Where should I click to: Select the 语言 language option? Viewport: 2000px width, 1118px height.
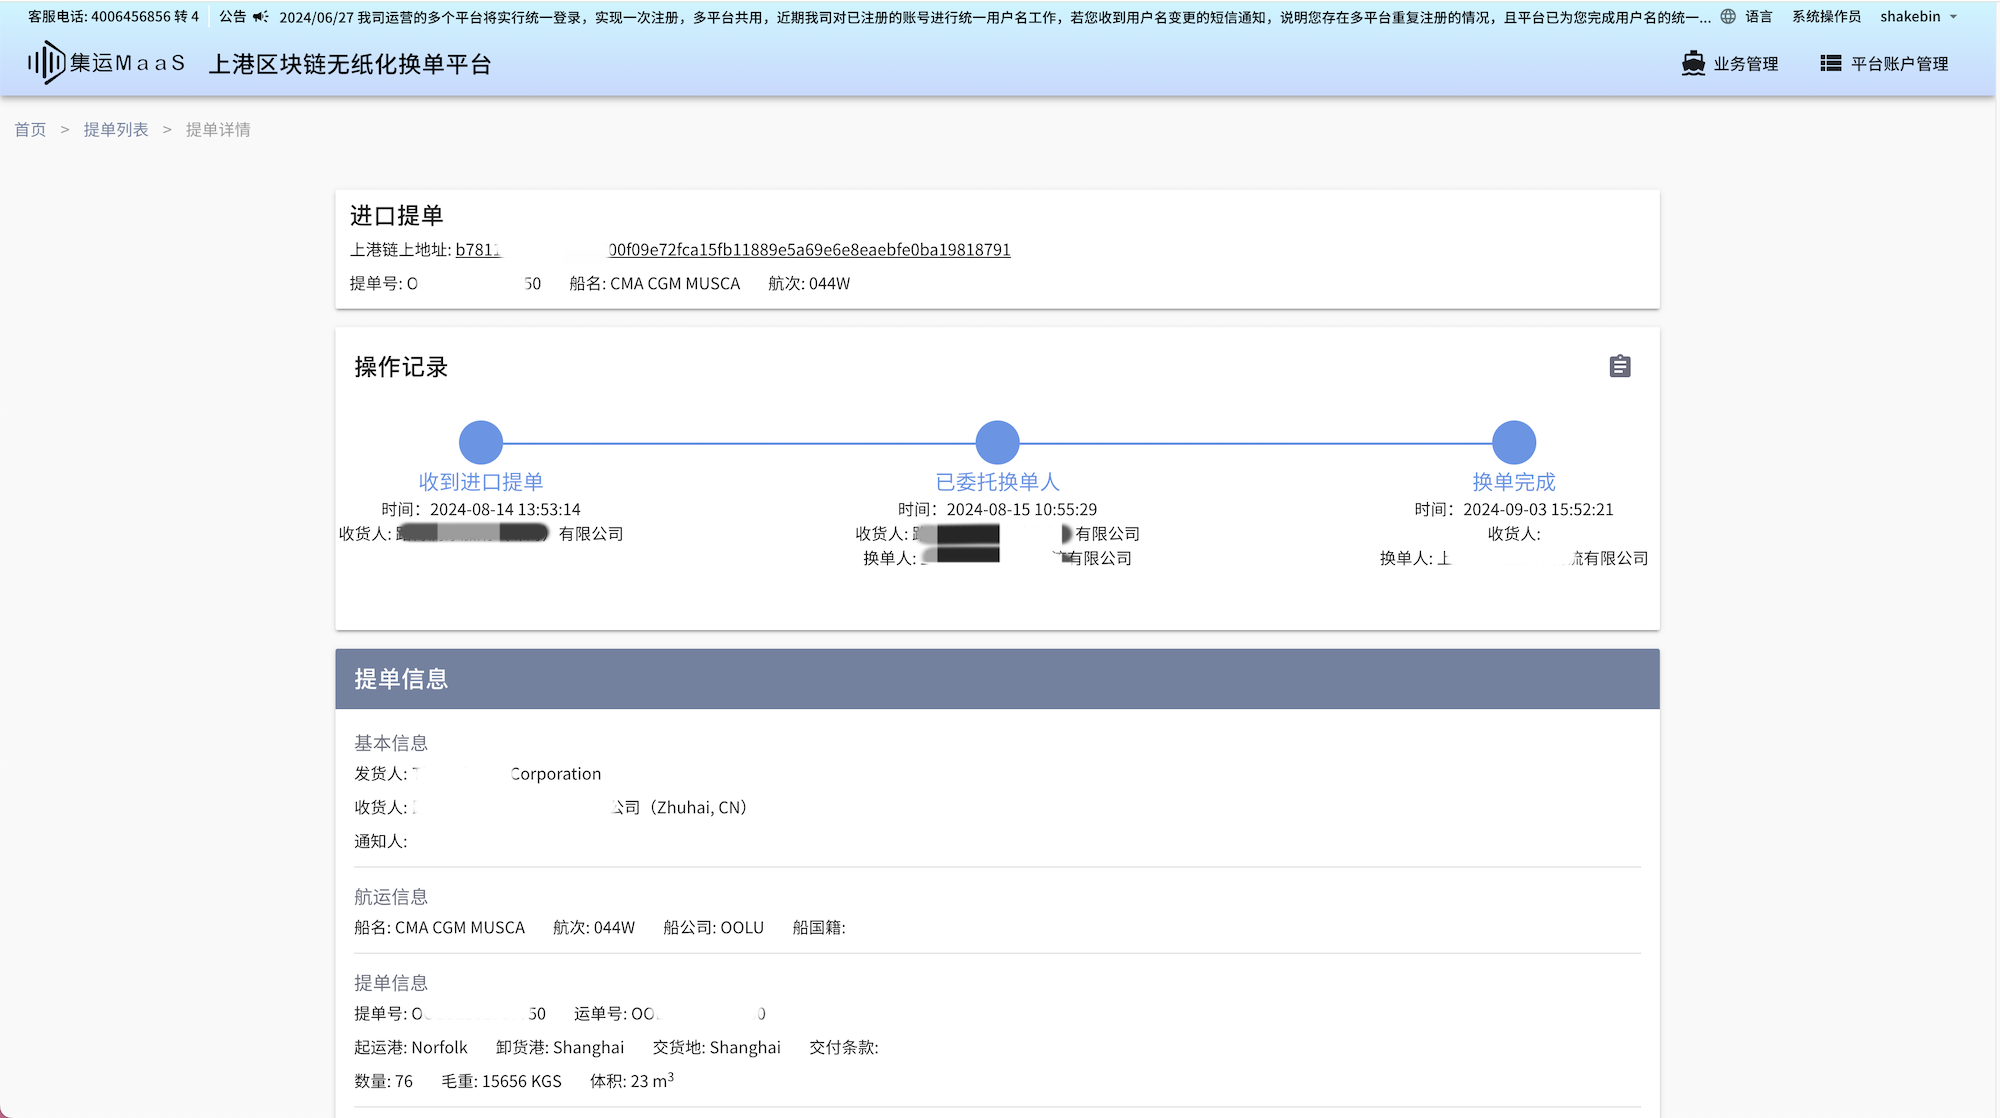(1758, 17)
